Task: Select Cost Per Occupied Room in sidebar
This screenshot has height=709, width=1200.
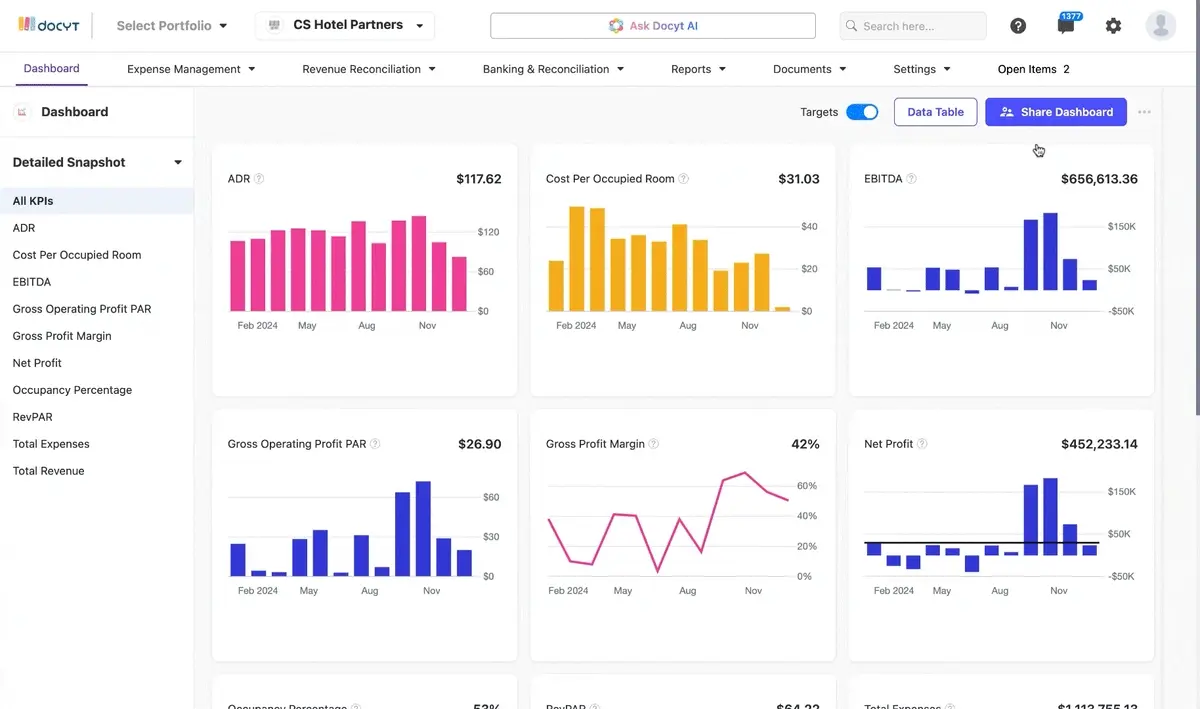Action: pyautogui.click(x=96, y=255)
